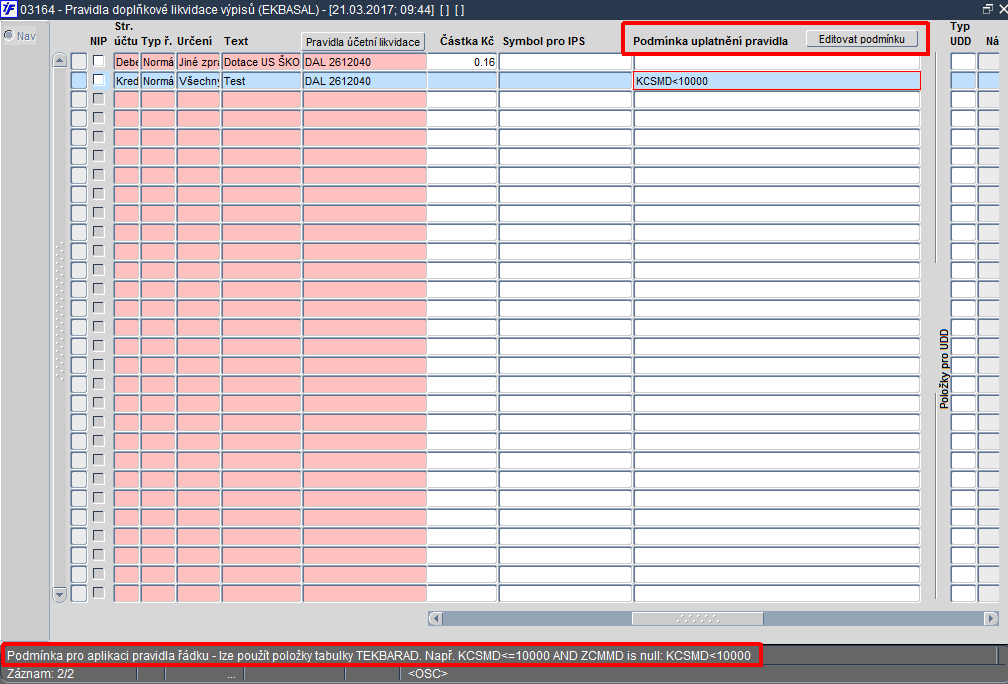Click the Částka Kč cell containing 0.16

click(462, 62)
